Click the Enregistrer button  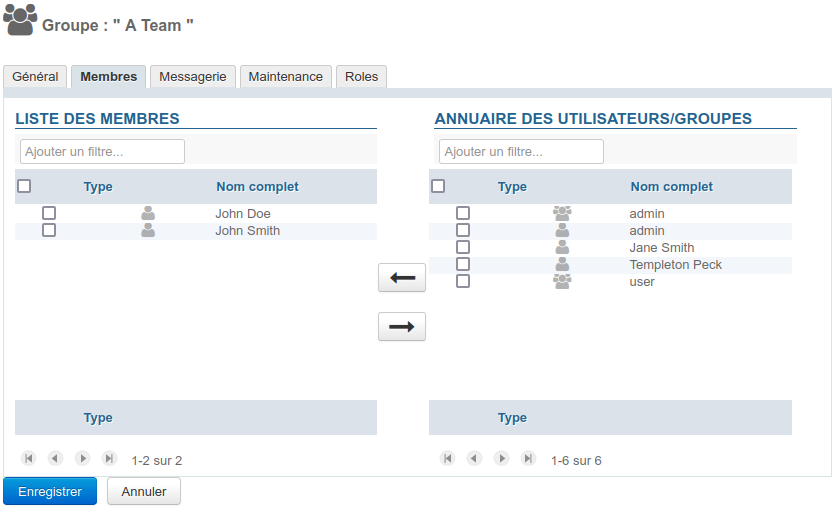click(50, 492)
